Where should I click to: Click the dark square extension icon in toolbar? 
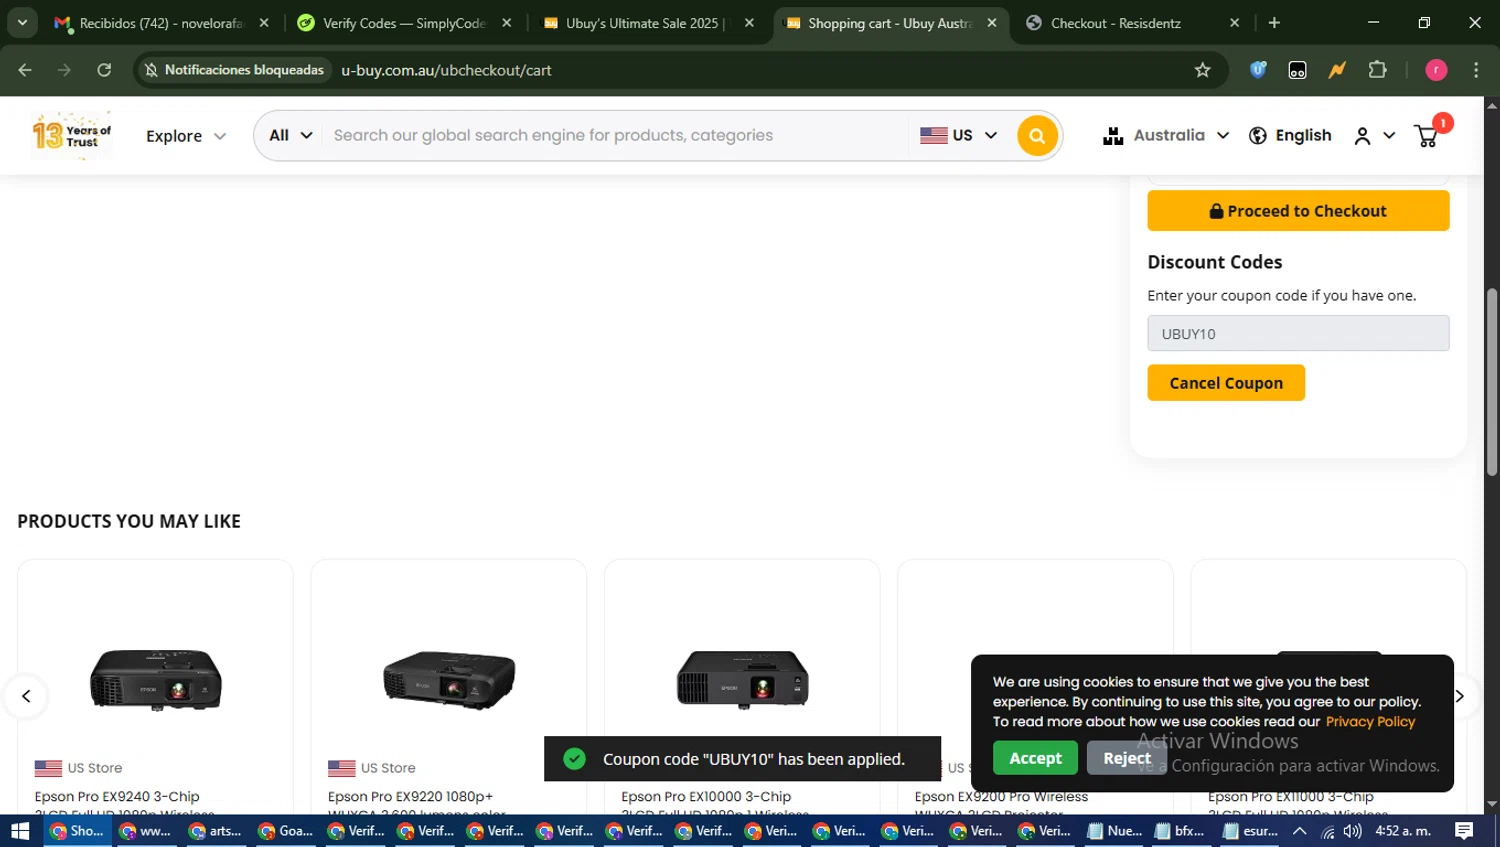click(x=1297, y=70)
